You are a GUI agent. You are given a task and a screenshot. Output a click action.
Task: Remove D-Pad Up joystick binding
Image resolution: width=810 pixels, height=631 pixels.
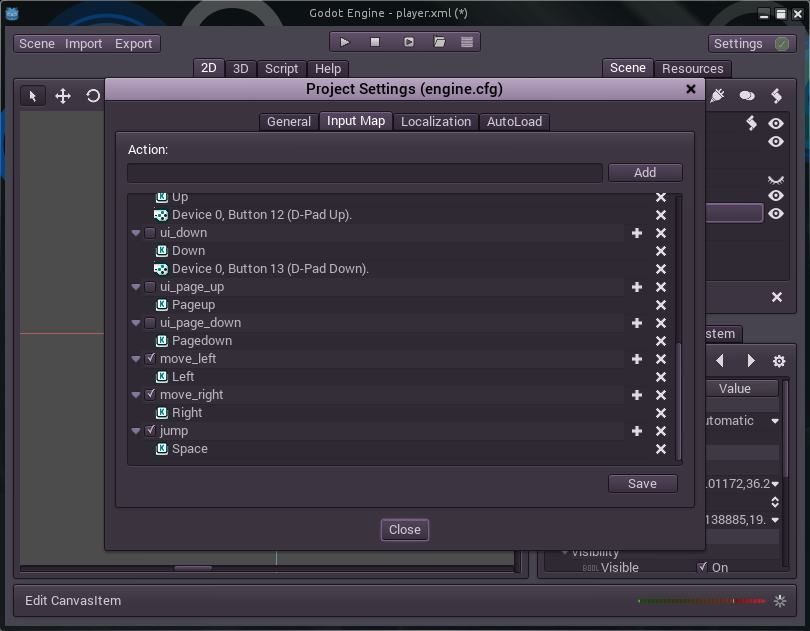[x=661, y=215]
